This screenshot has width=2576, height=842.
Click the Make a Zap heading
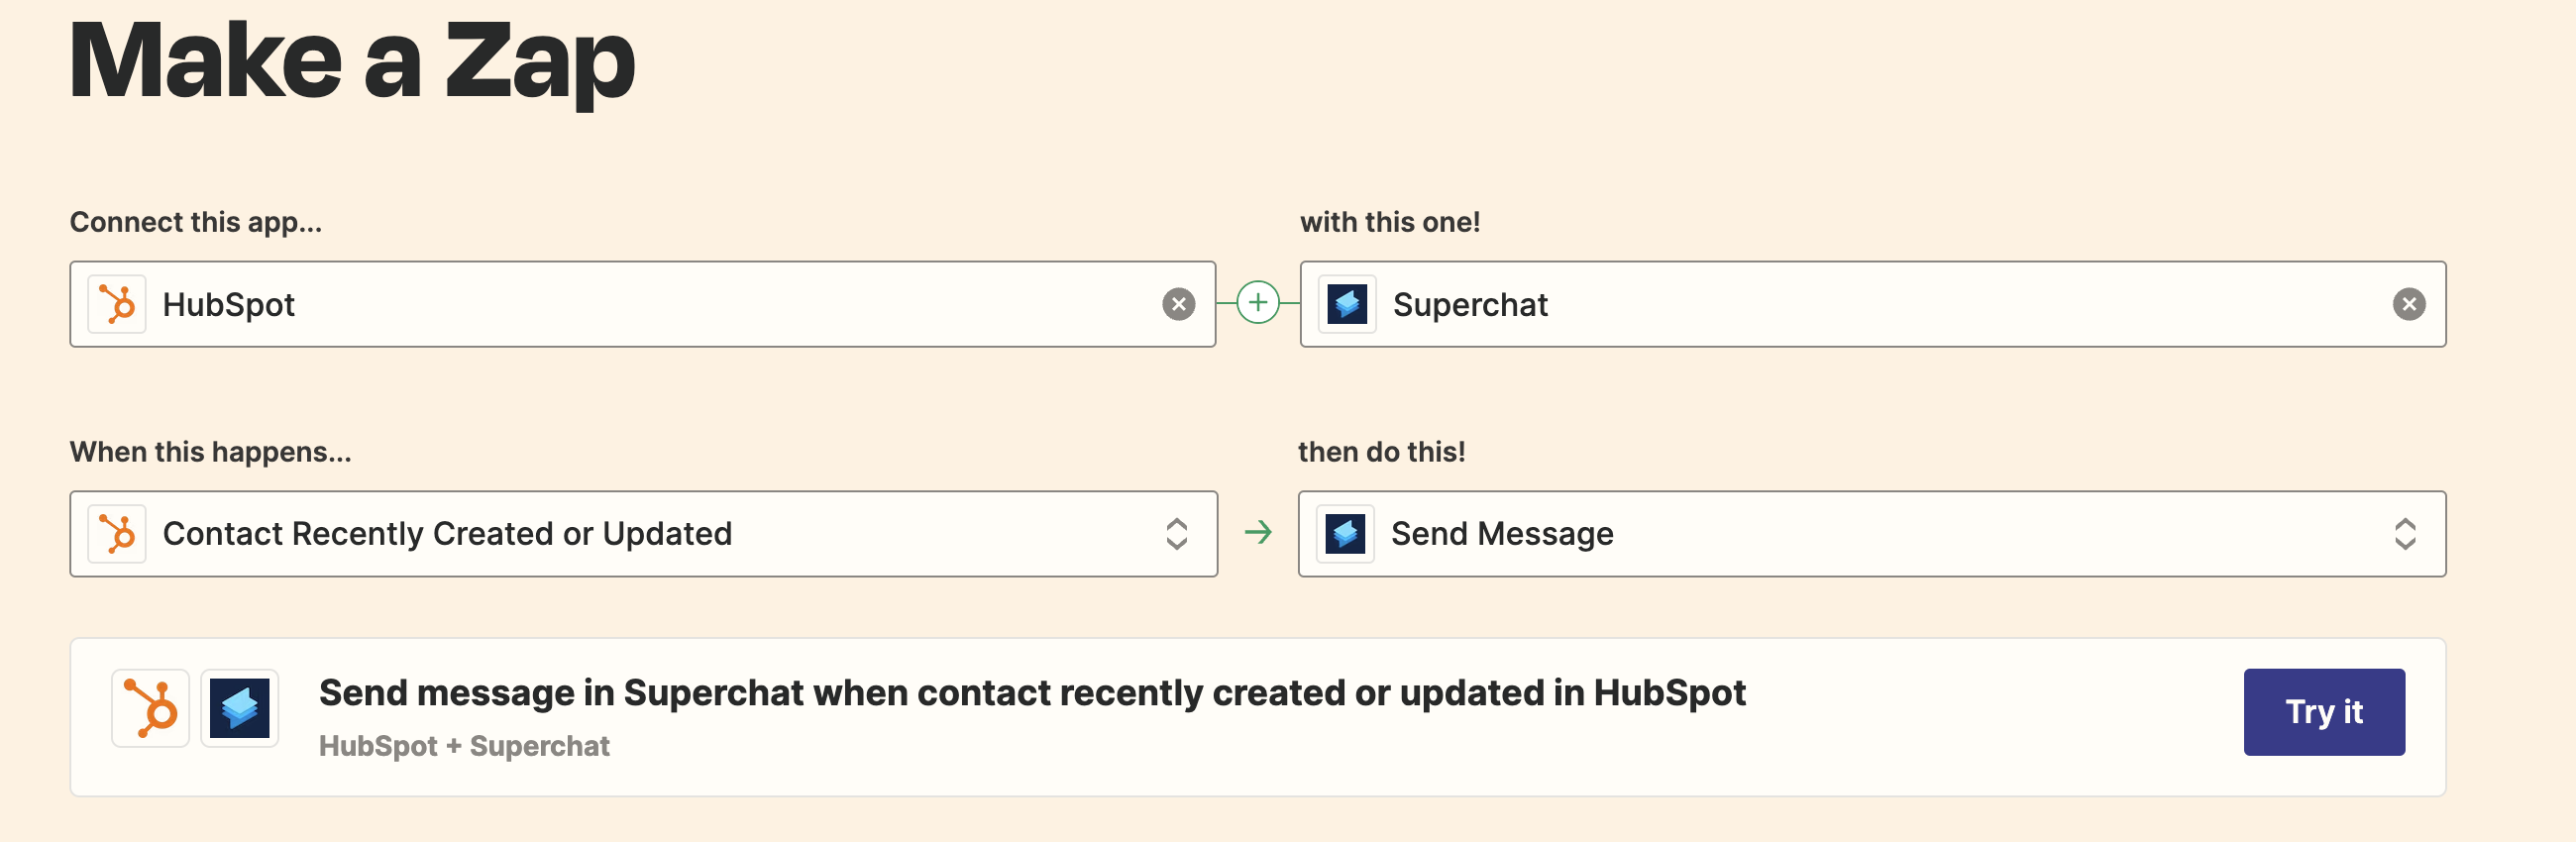click(352, 60)
